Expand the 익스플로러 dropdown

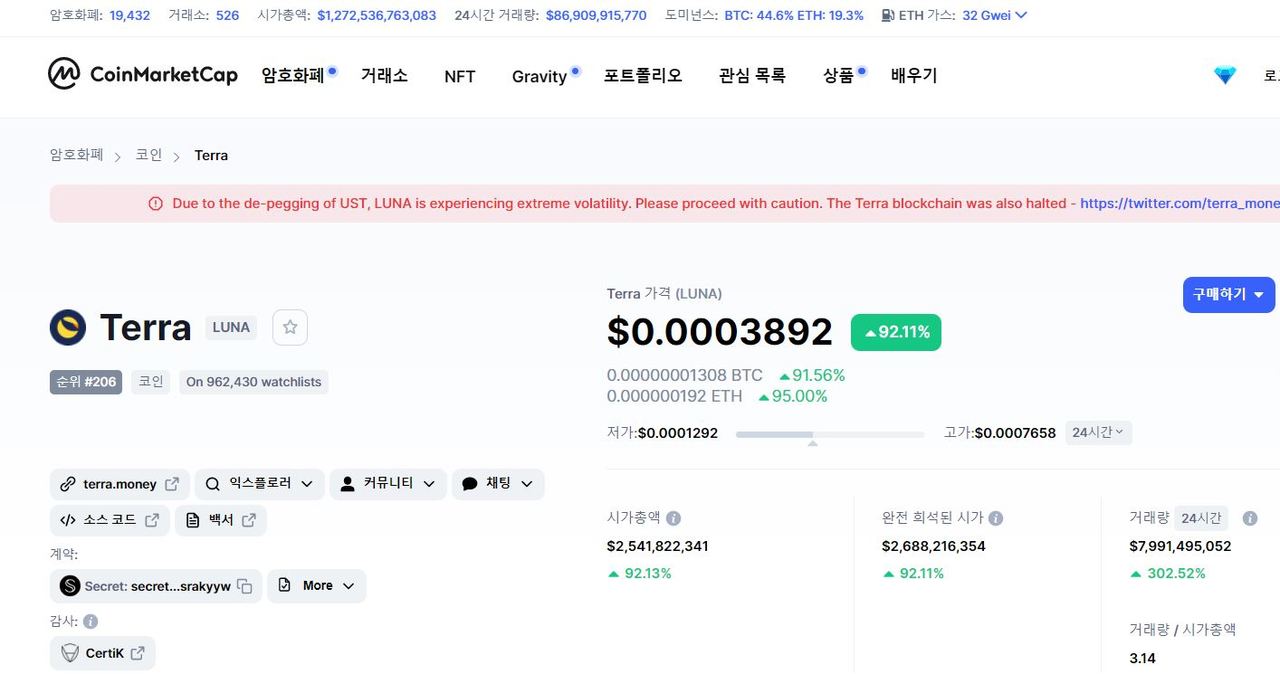260,484
